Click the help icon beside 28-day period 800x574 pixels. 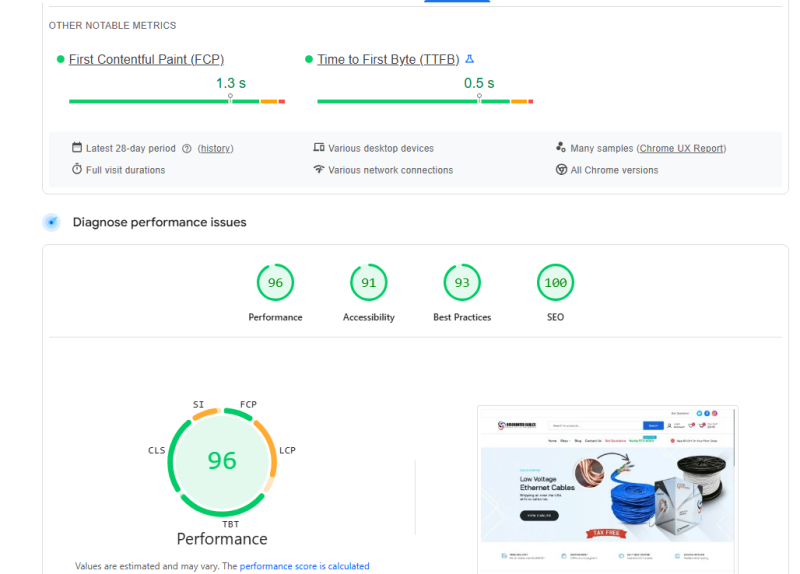pos(187,148)
